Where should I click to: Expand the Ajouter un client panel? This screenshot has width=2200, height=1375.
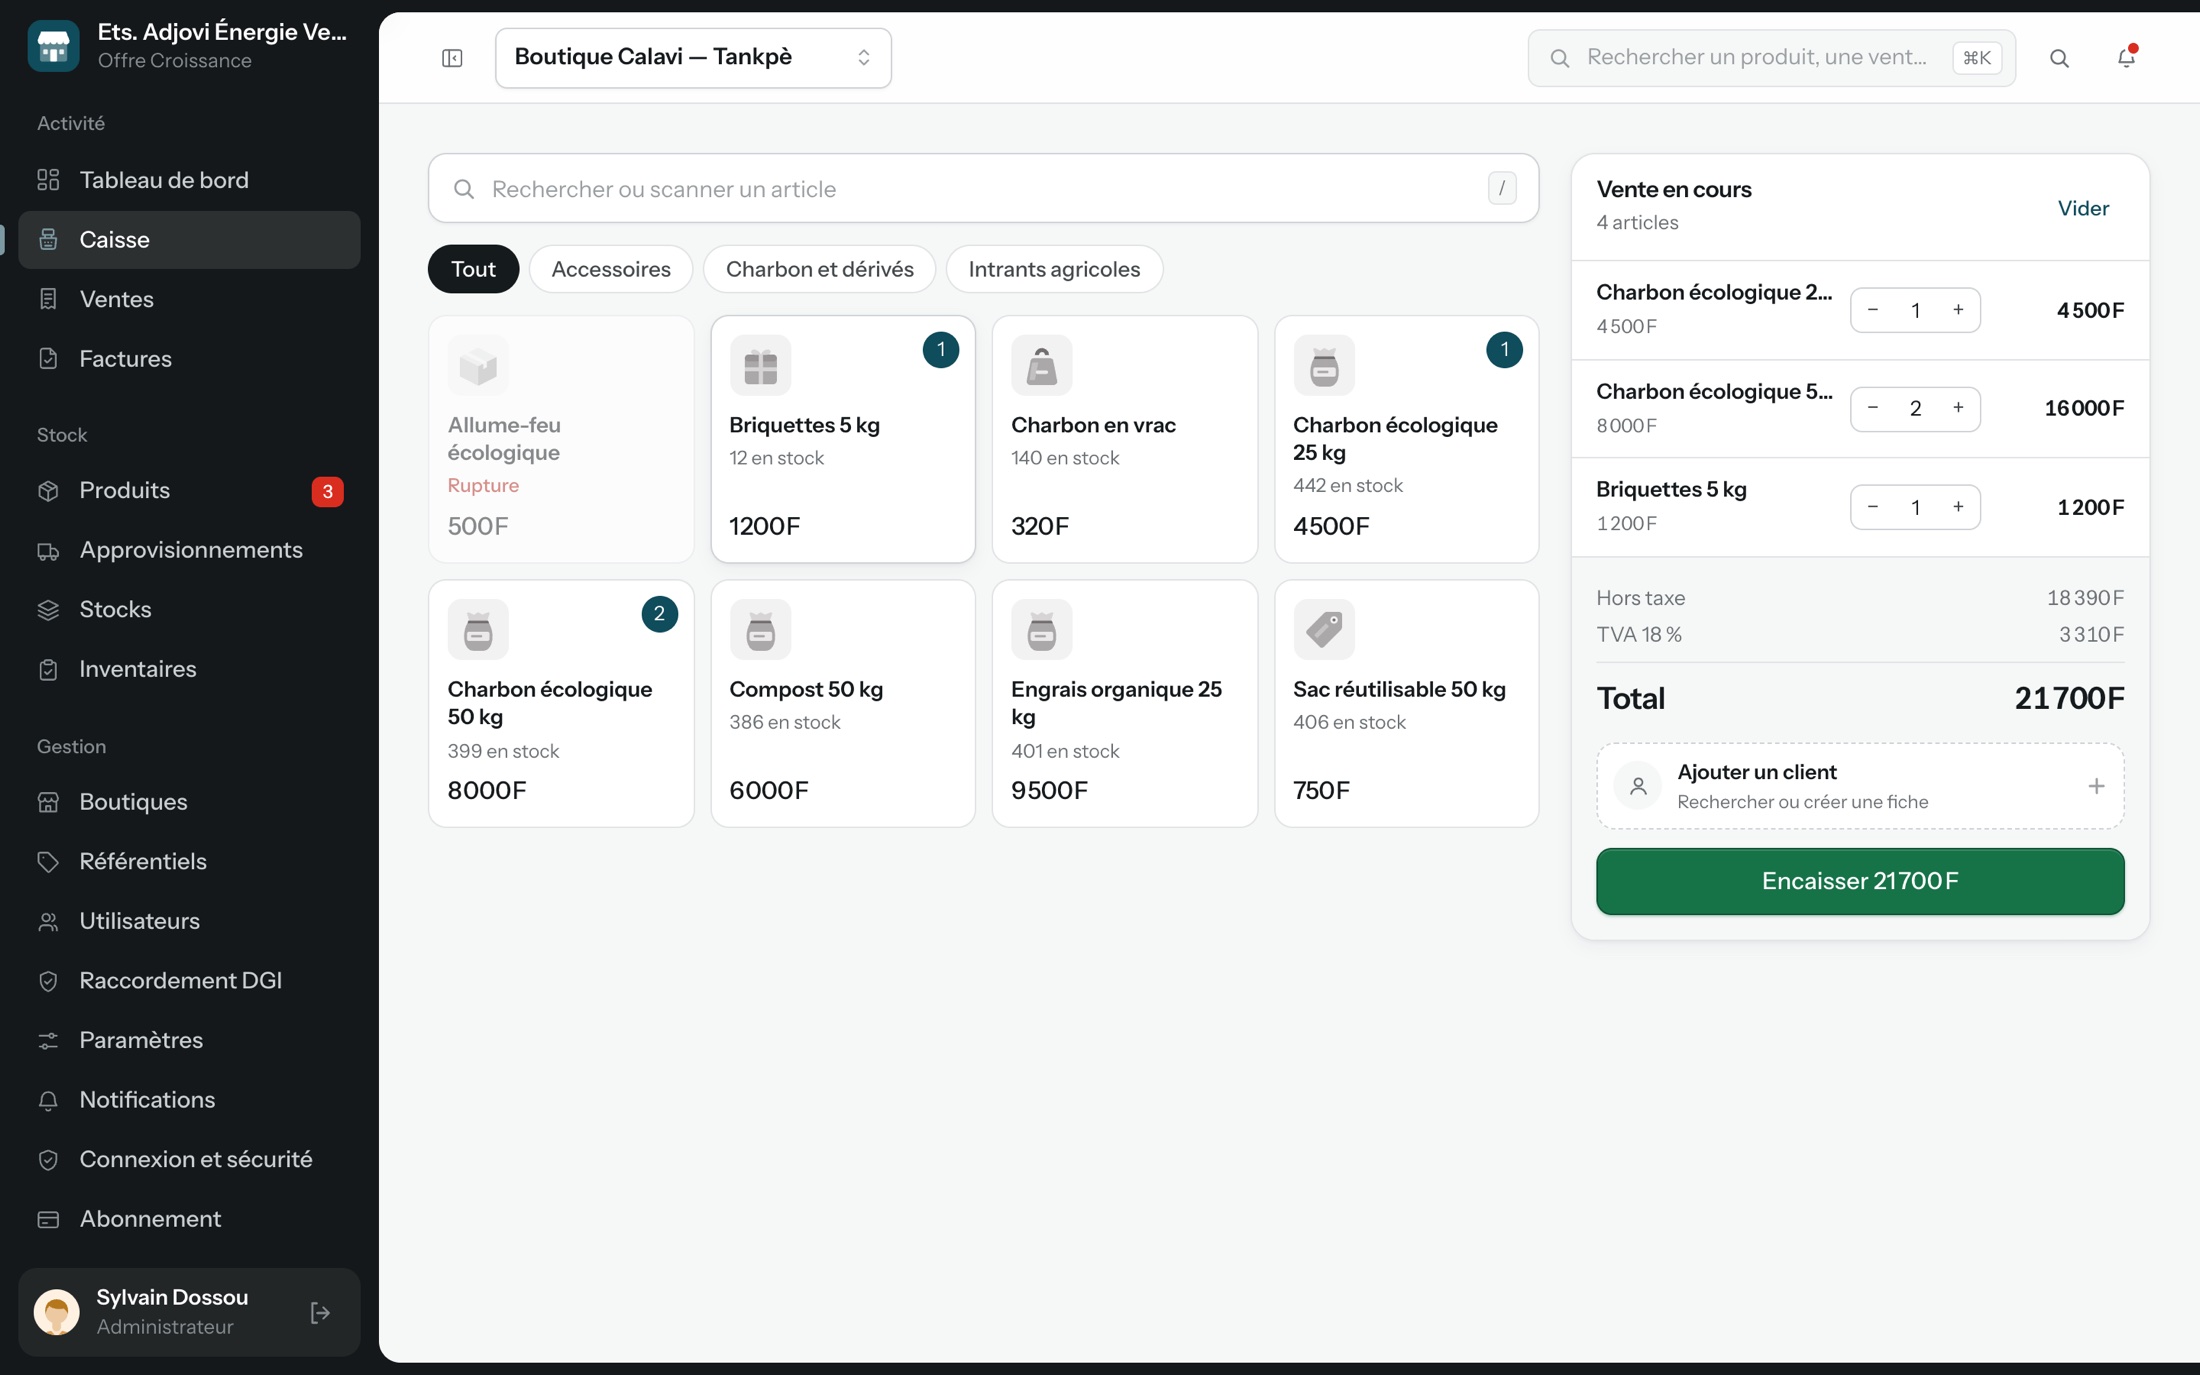pos(1860,786)
